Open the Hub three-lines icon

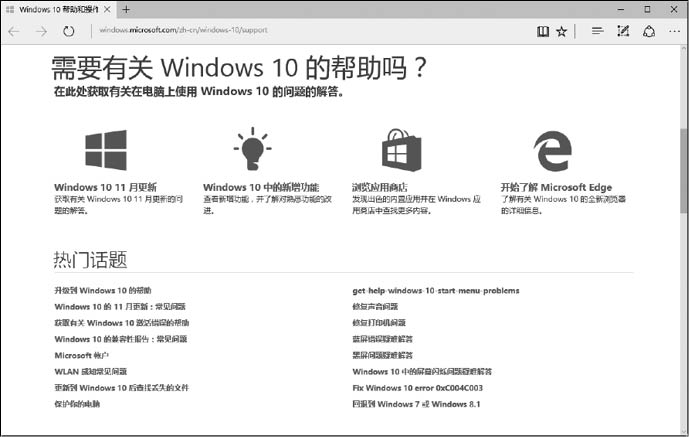[x=597, y=31]
